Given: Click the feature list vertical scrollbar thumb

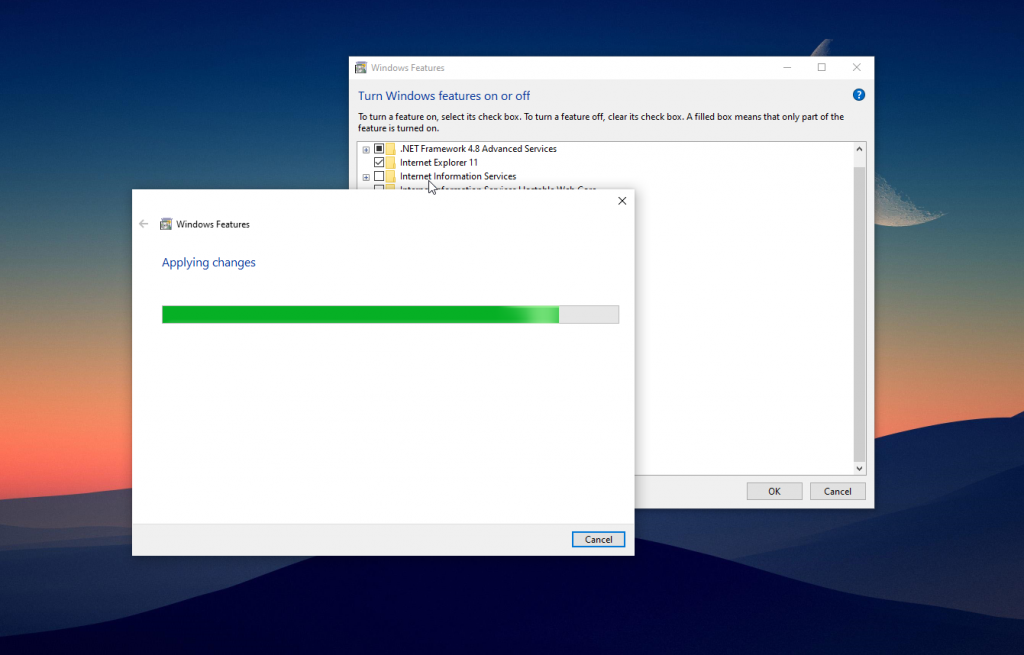Looking at the screenshot, I should coord(859,313).
